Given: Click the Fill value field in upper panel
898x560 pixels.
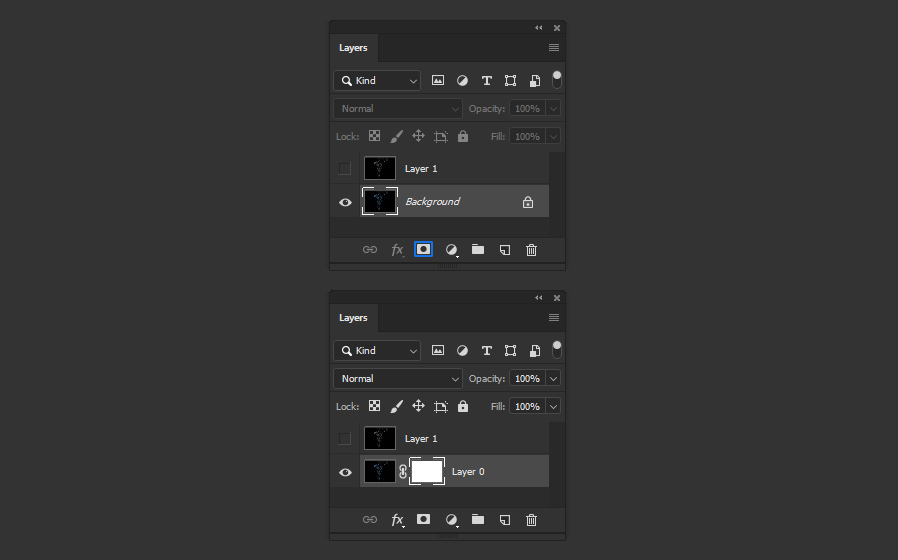Looking at the screenshot, I should point(527,136).
